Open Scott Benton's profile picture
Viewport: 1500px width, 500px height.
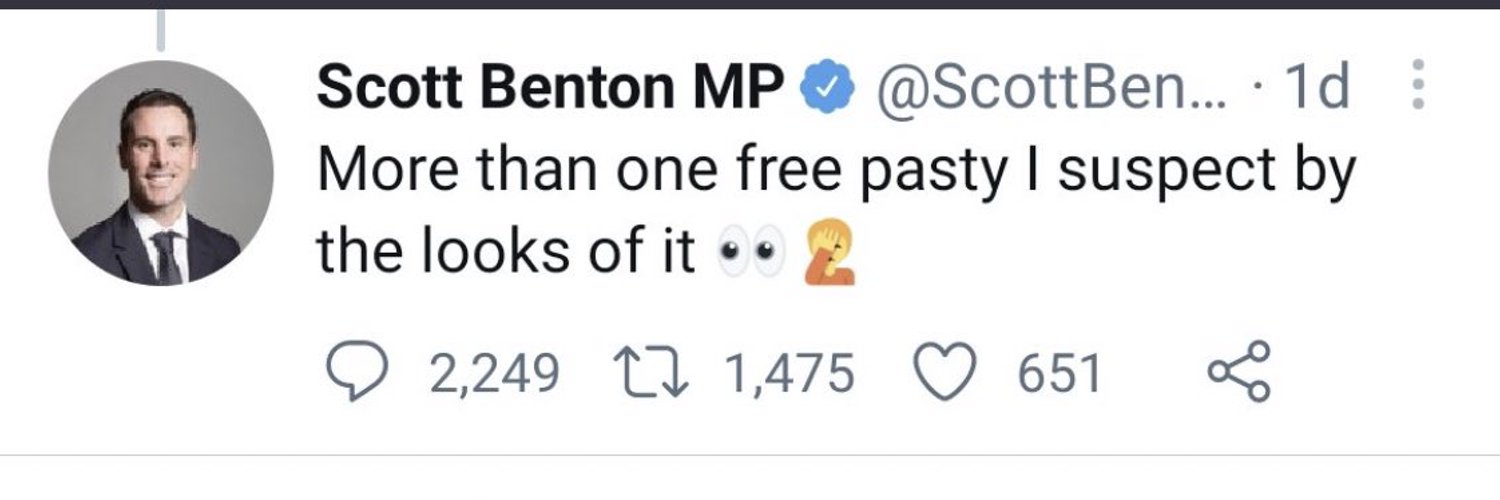[160, 173]
